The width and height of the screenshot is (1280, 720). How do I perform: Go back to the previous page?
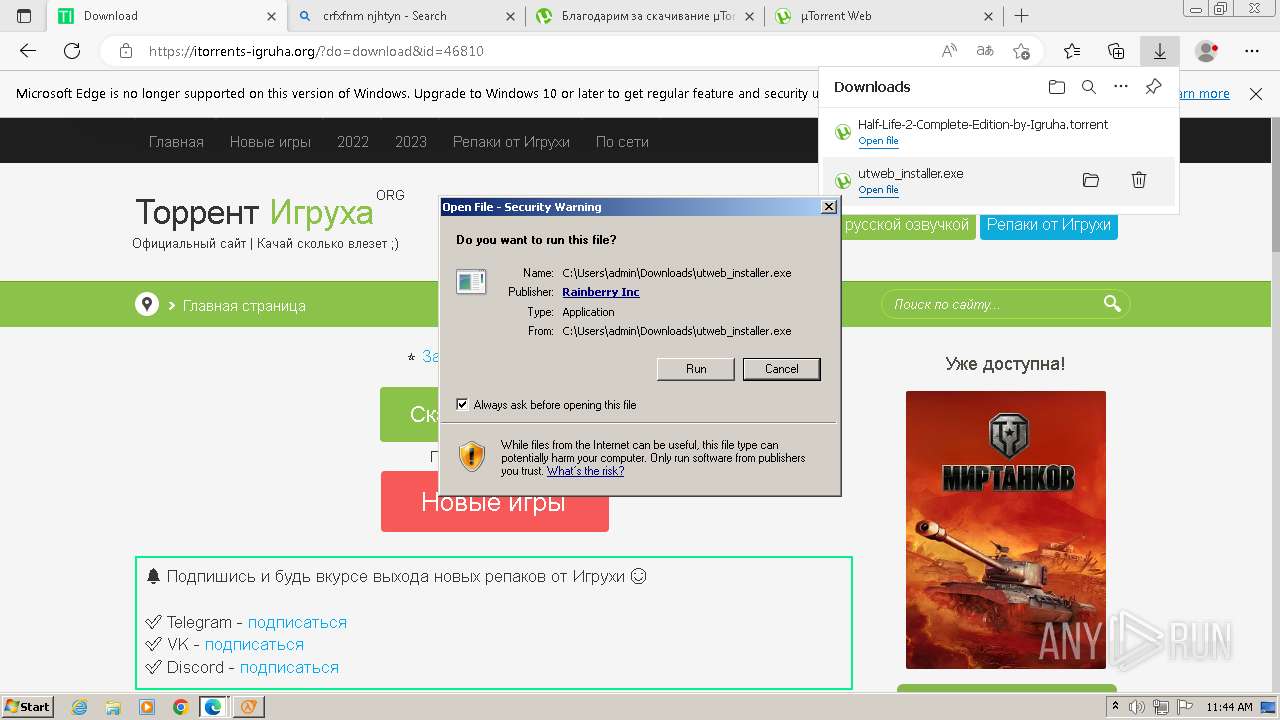(28, 51)
